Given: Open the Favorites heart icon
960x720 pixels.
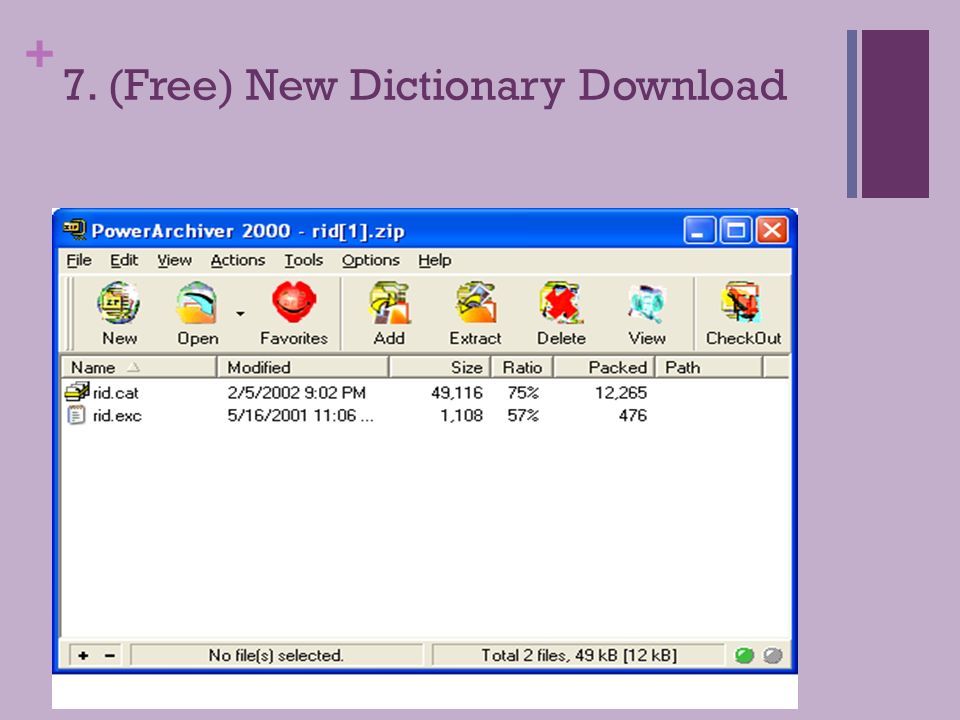Looking at the screenshot, I should pyautogui.click(x=294, y=302).
